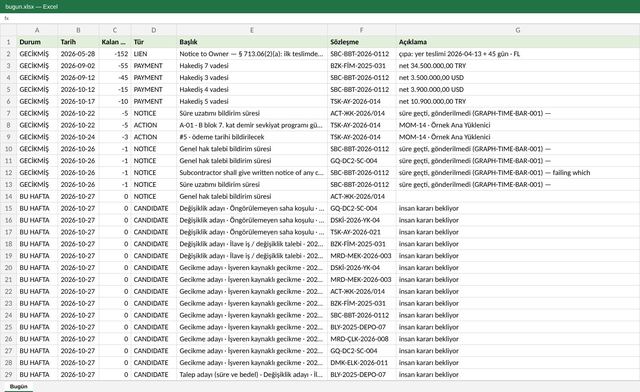Click Hakediş 4 vadesi cell
This screenshot has width=640, height=392.
coord(252,89)
